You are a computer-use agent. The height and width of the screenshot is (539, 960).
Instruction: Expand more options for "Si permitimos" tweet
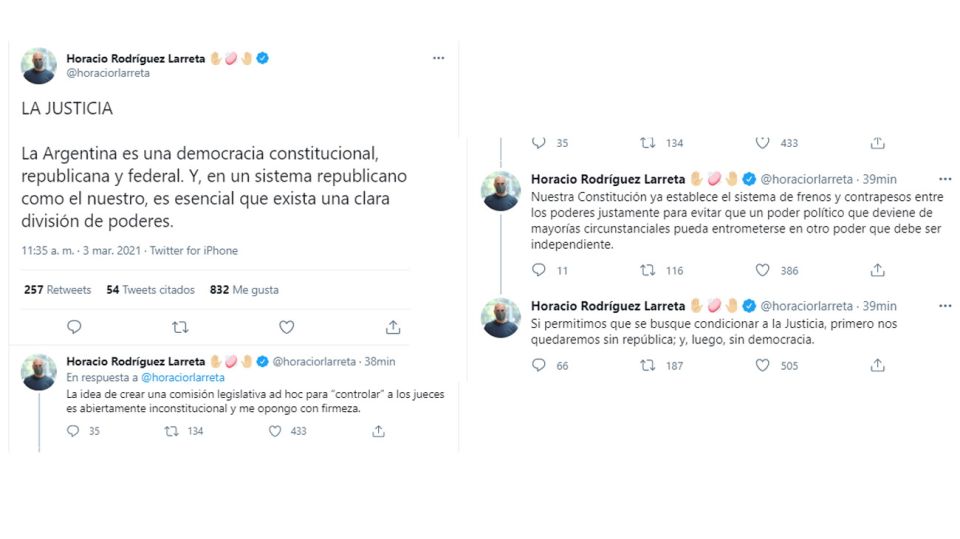[945, 305]
